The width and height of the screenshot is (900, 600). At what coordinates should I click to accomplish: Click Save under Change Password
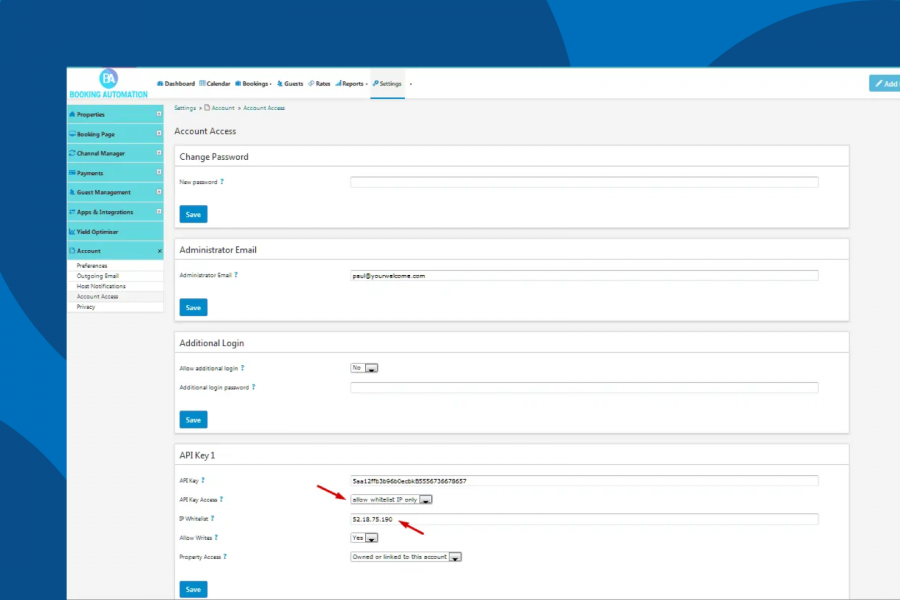192,214
